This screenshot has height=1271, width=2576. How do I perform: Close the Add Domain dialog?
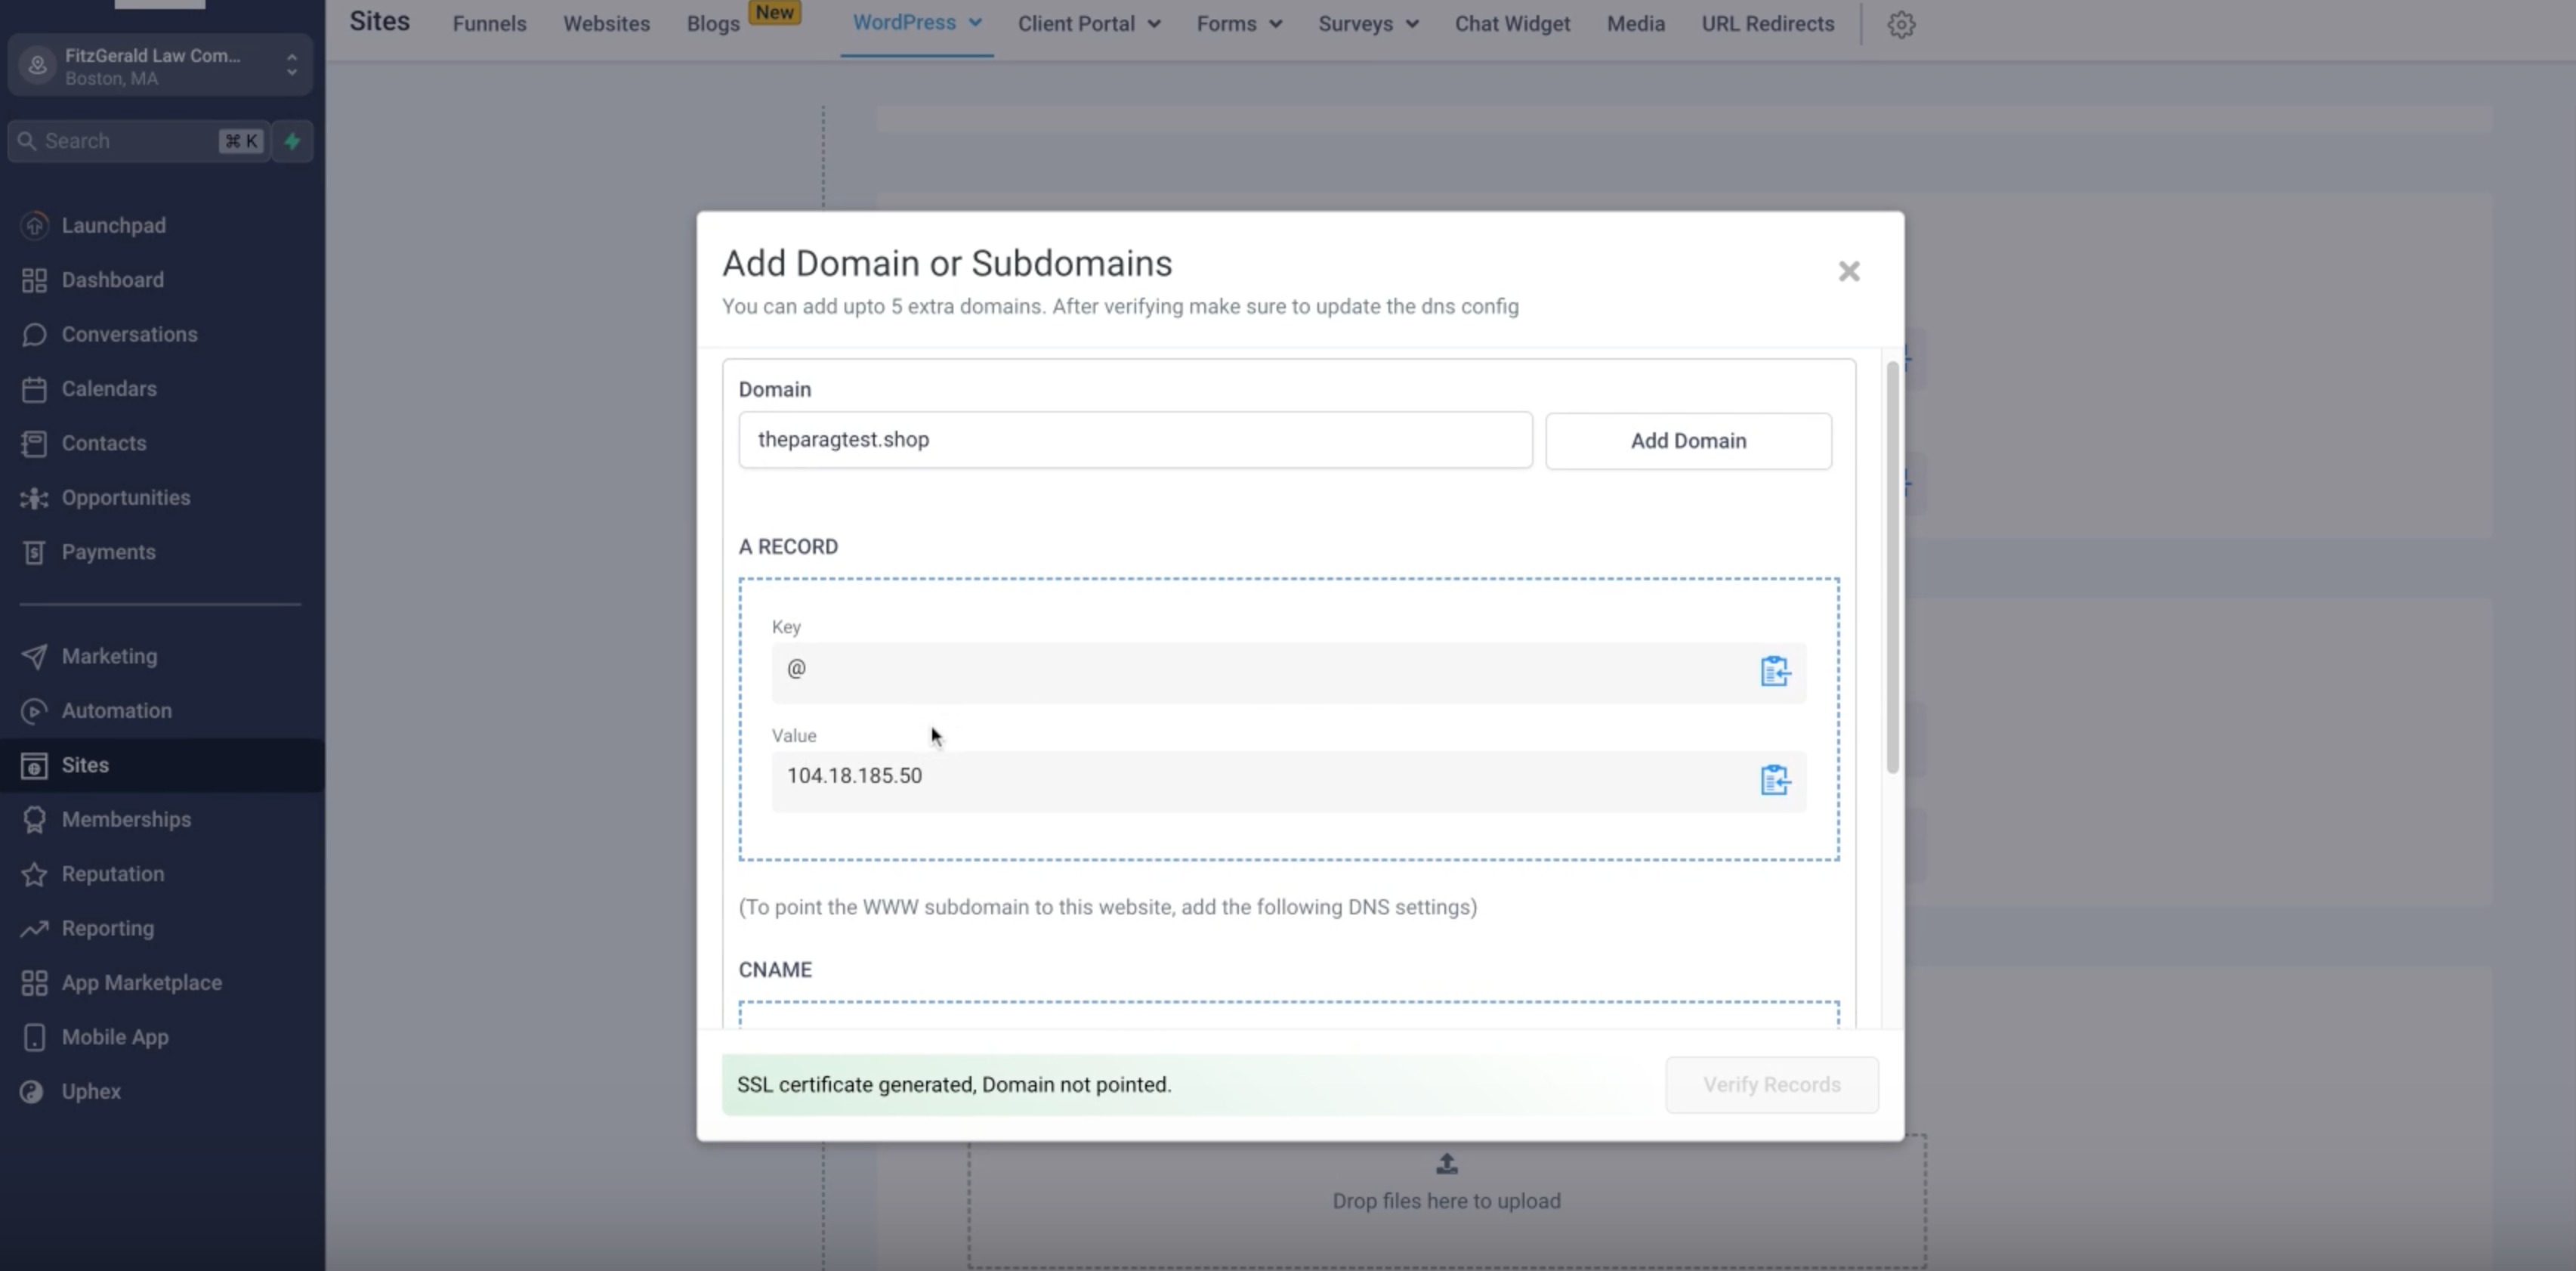[1848, 271]
